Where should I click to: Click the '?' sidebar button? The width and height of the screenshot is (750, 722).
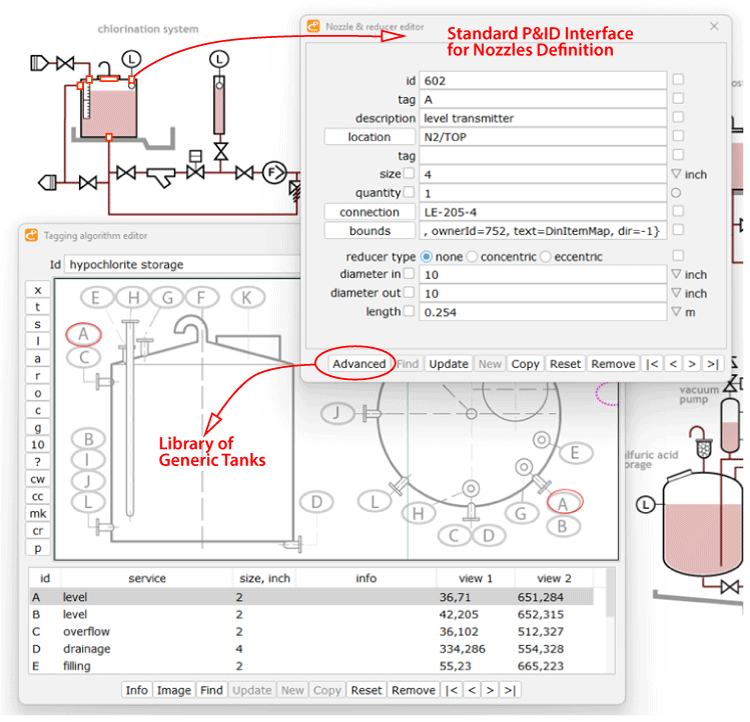(38, 464)
